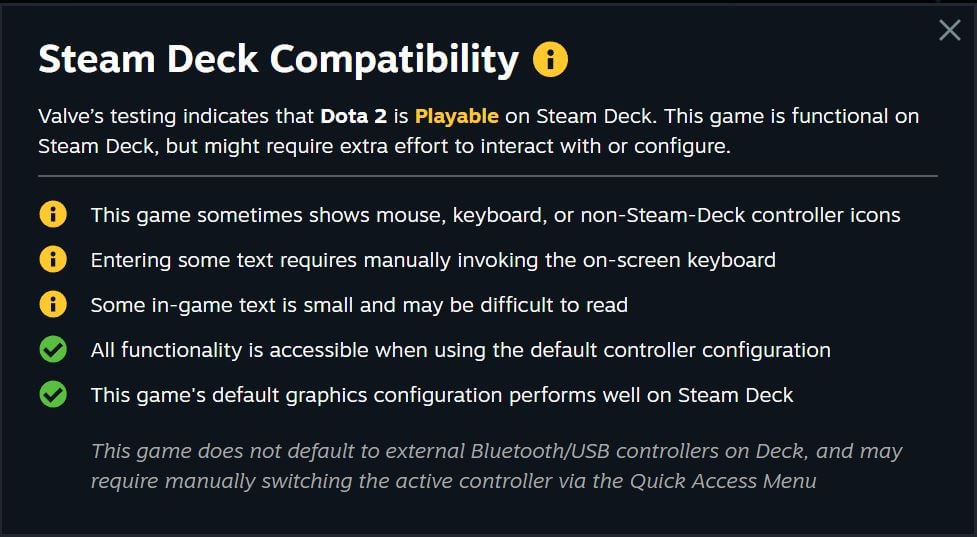This screenshot has height=537, width=977.
Task: Select the "Some in-game text is small" line
Action: (359, 305)
